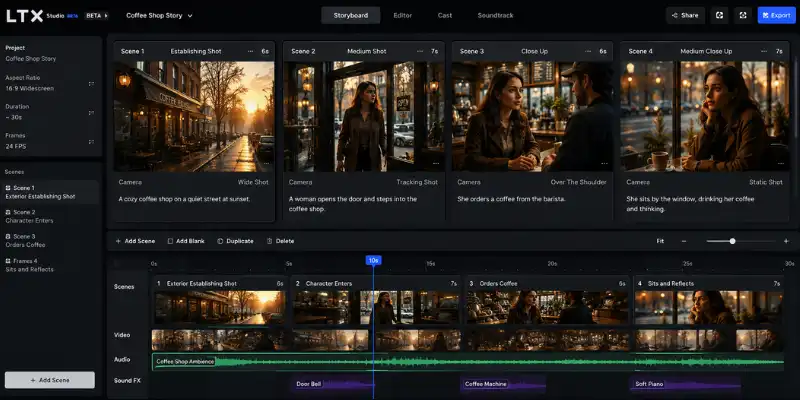Select the Sits and Reflects timeline clip
800x400 pixels.
709,300
